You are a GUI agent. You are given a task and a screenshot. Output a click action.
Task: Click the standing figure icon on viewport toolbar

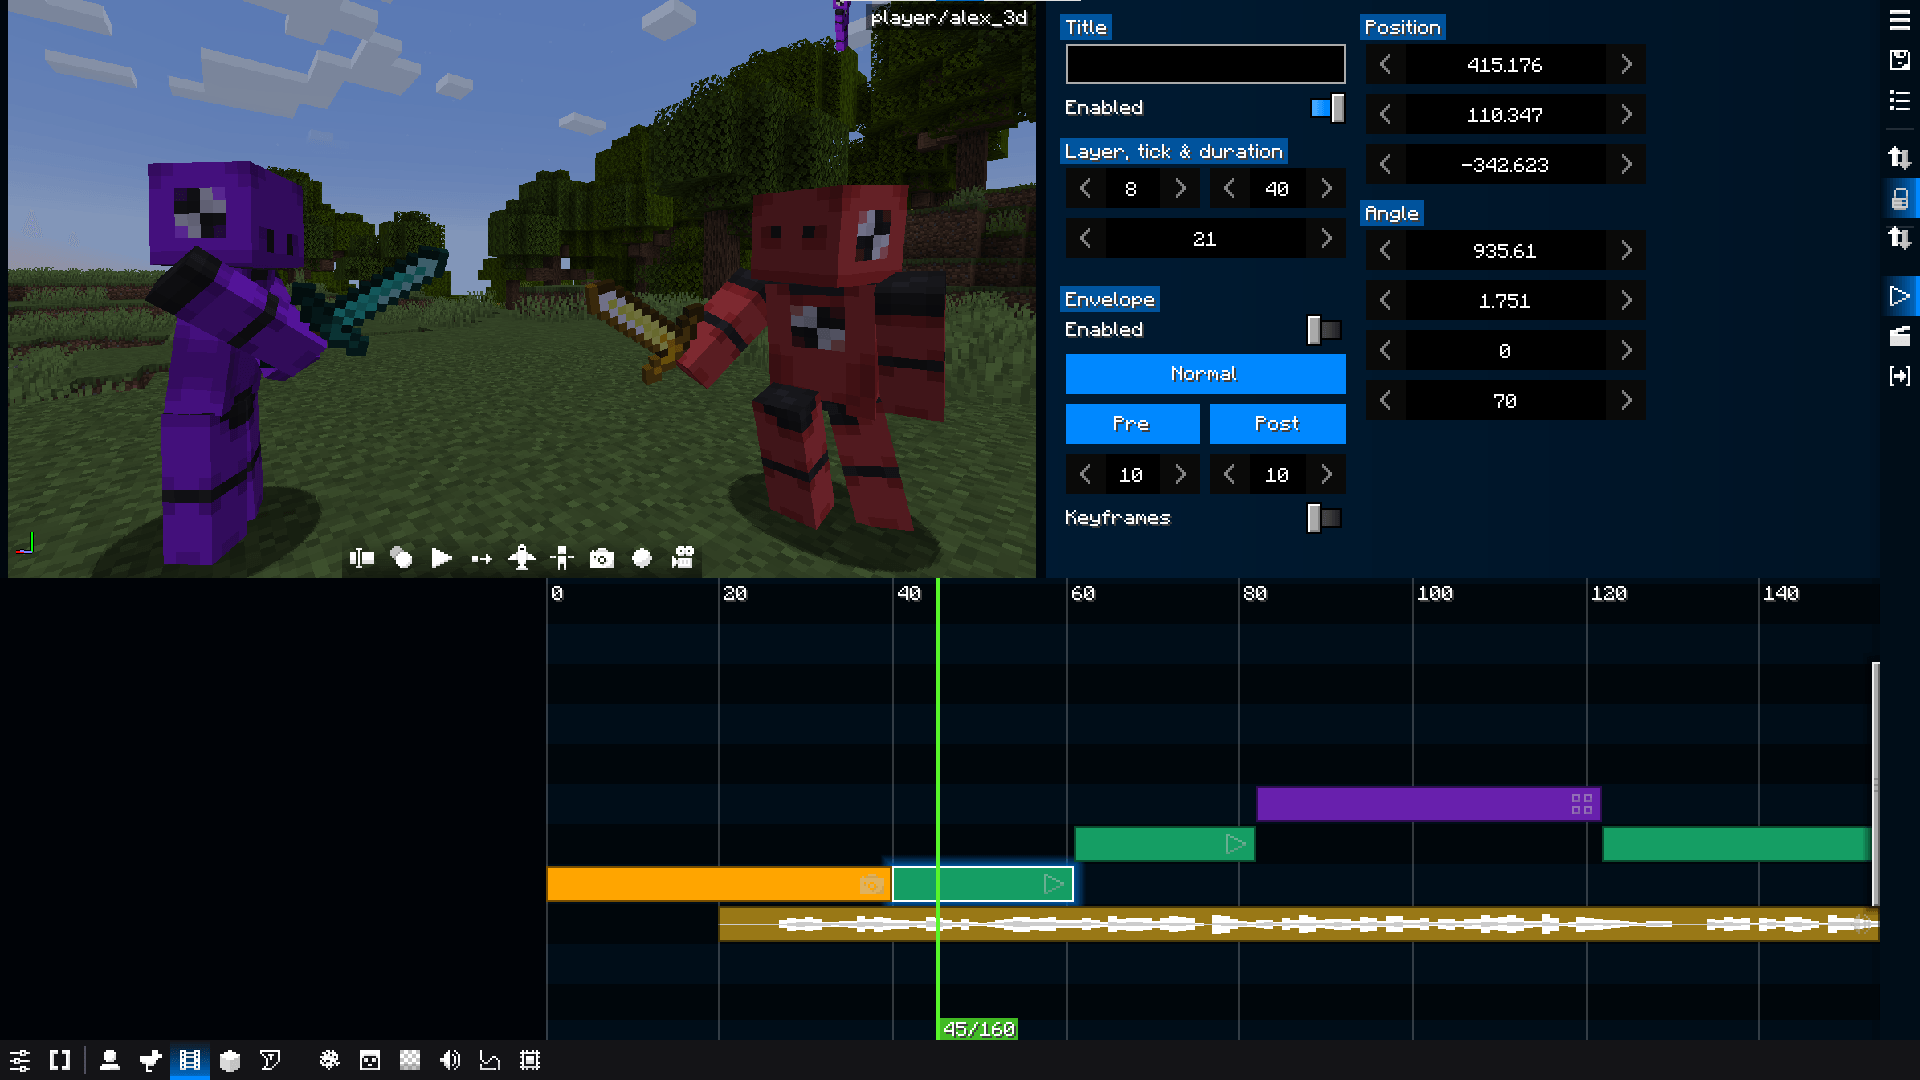pos(562,558)
